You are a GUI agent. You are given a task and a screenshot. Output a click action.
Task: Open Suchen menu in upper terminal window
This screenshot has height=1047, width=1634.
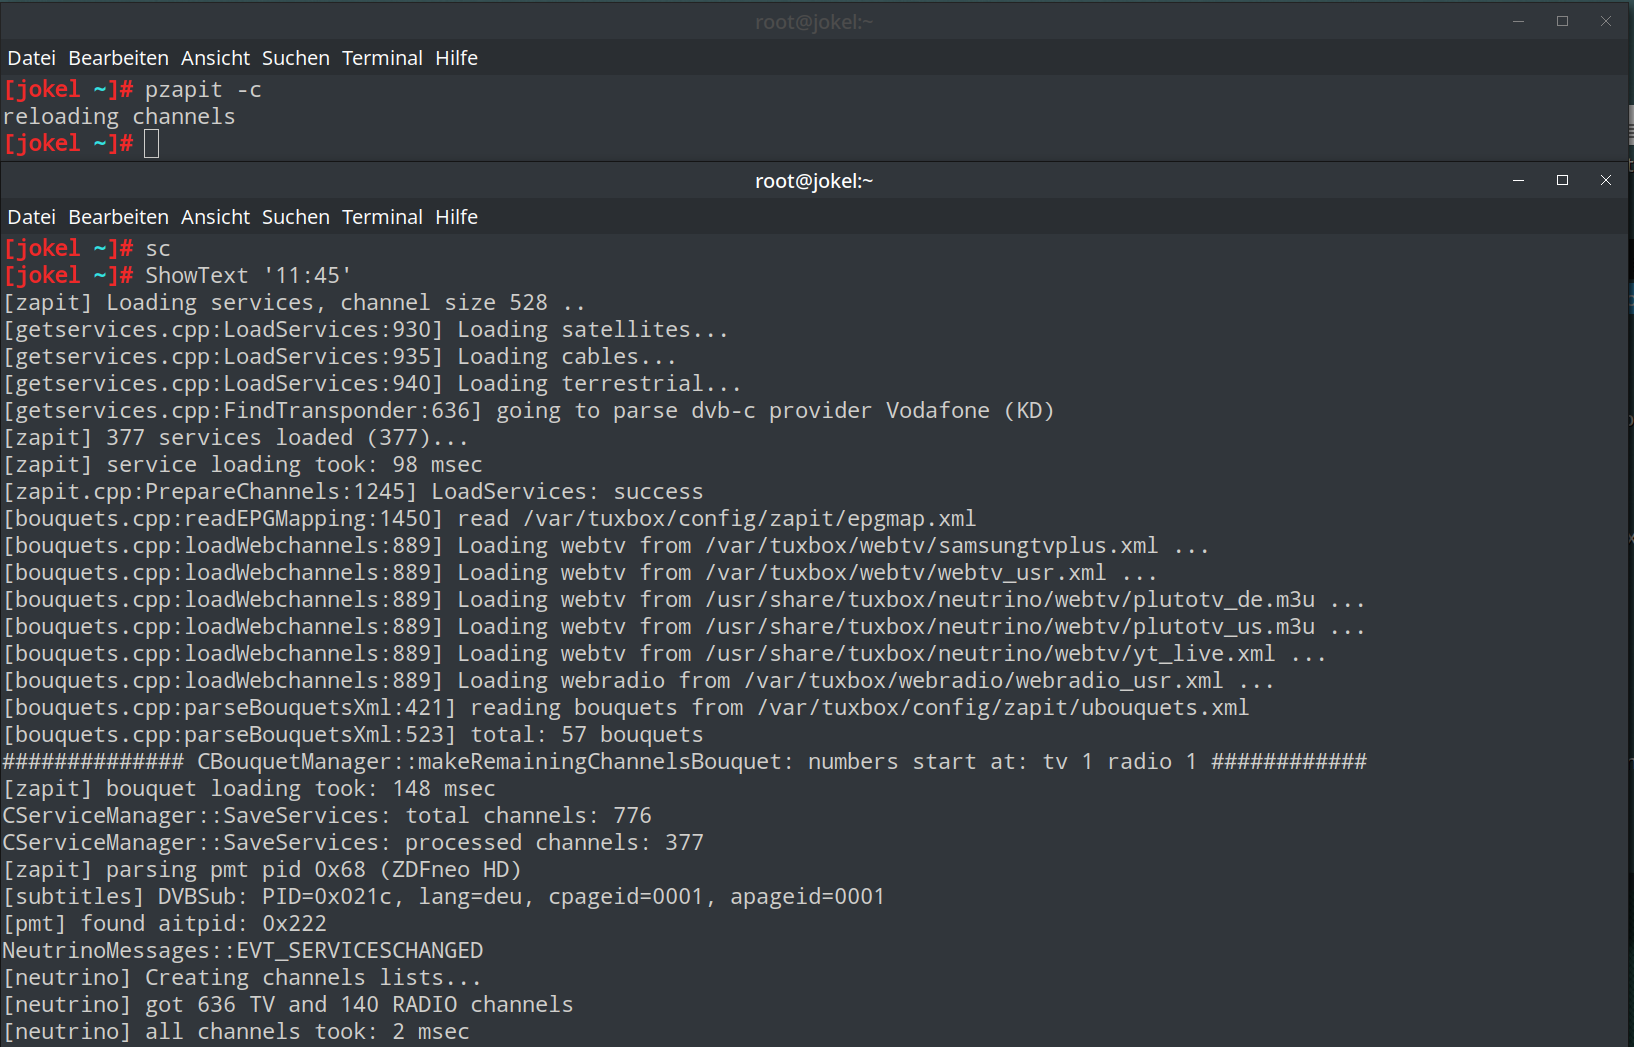tap(295, 58)
